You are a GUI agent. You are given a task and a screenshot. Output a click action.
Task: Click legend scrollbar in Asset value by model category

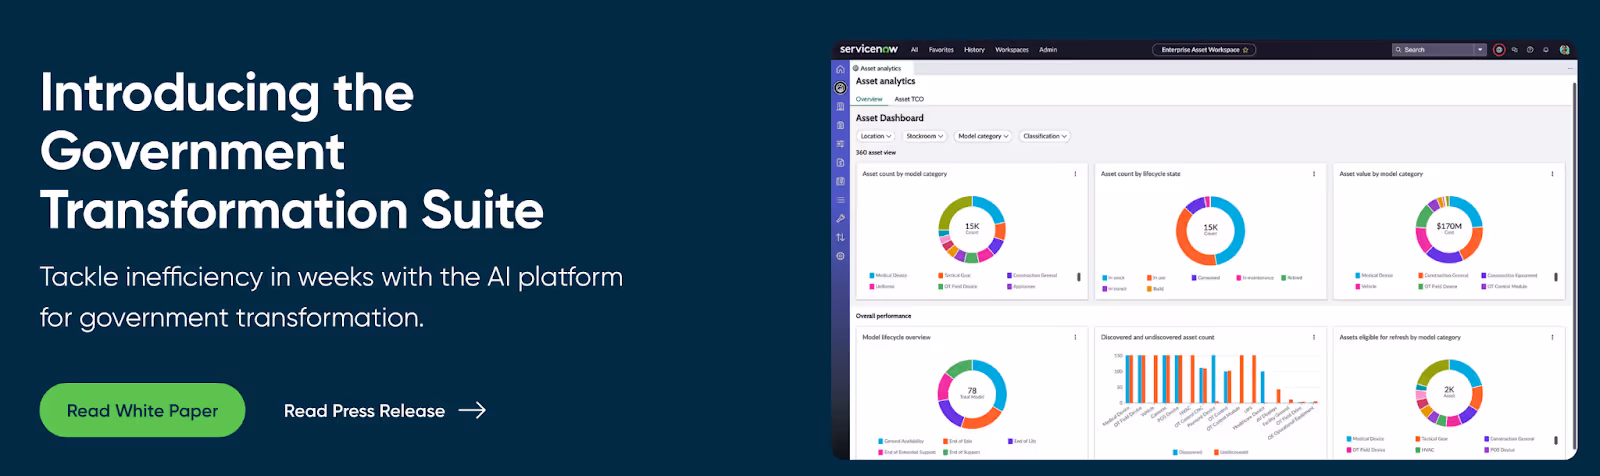[1555, 277]
